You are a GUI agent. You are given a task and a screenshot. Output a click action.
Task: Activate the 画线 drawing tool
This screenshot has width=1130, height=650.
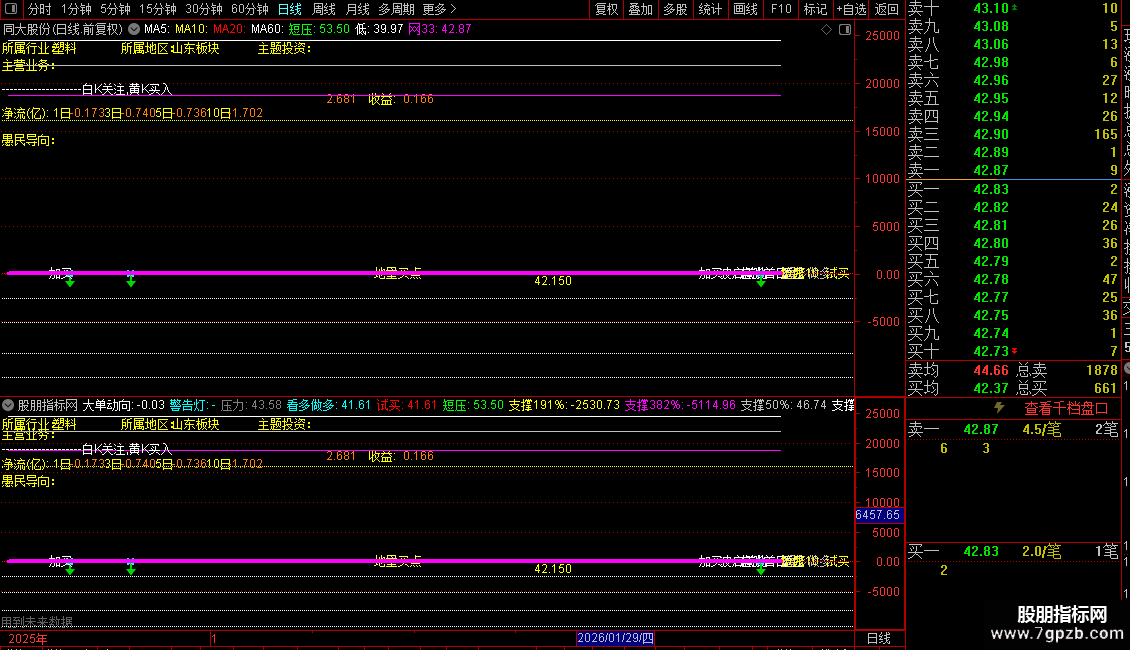pyautogui.click(x=745, y=9)
